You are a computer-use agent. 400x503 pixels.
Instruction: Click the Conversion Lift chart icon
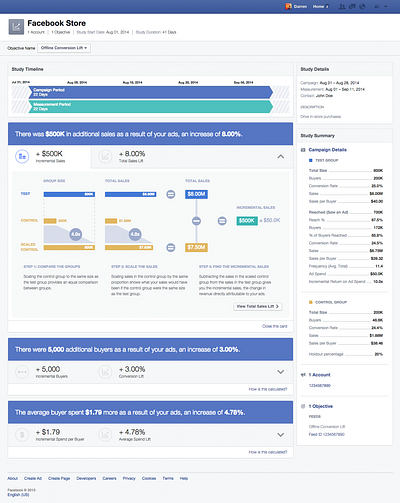[105, 372]
